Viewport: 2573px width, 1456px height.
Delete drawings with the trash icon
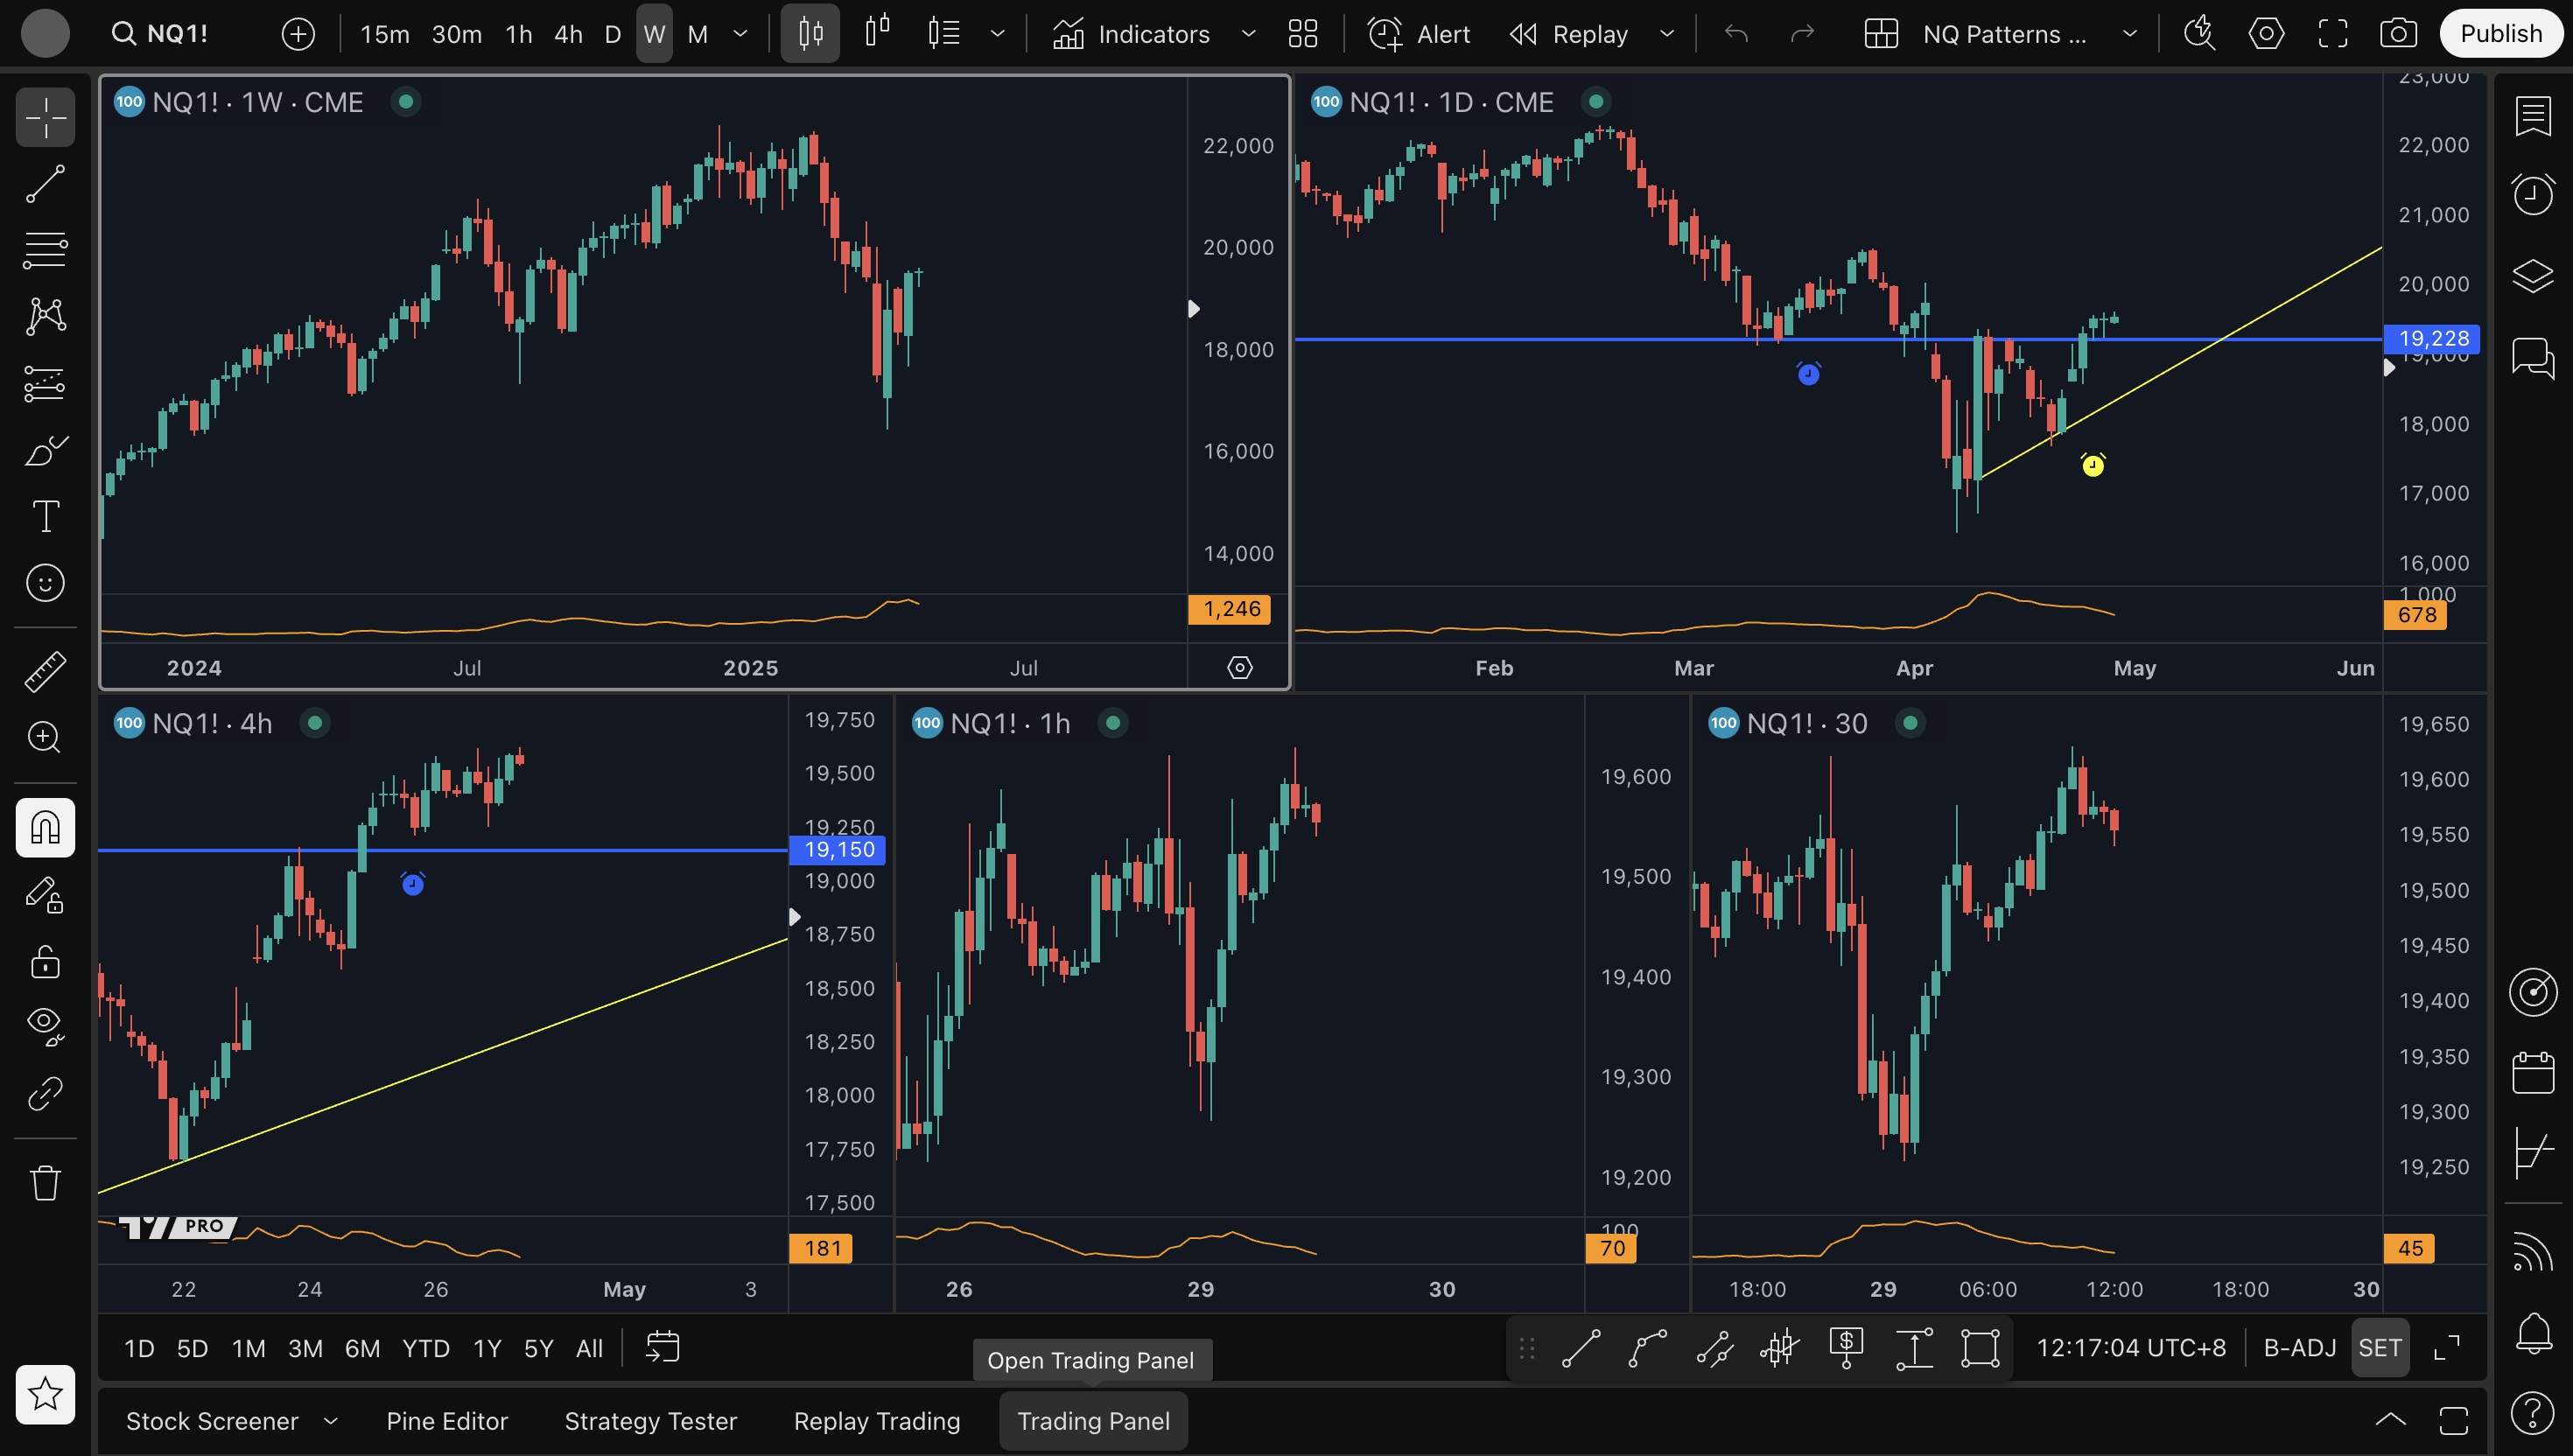coord(45,1183)
